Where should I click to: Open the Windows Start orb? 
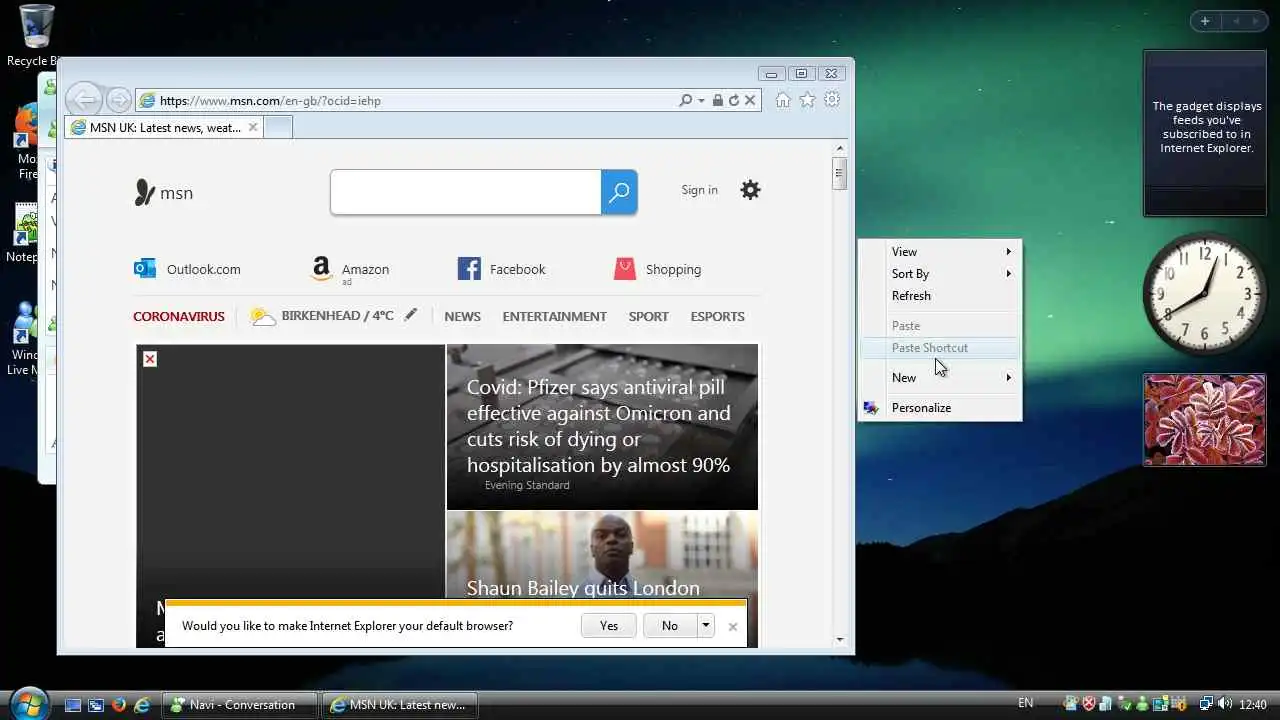click(31, 703)
